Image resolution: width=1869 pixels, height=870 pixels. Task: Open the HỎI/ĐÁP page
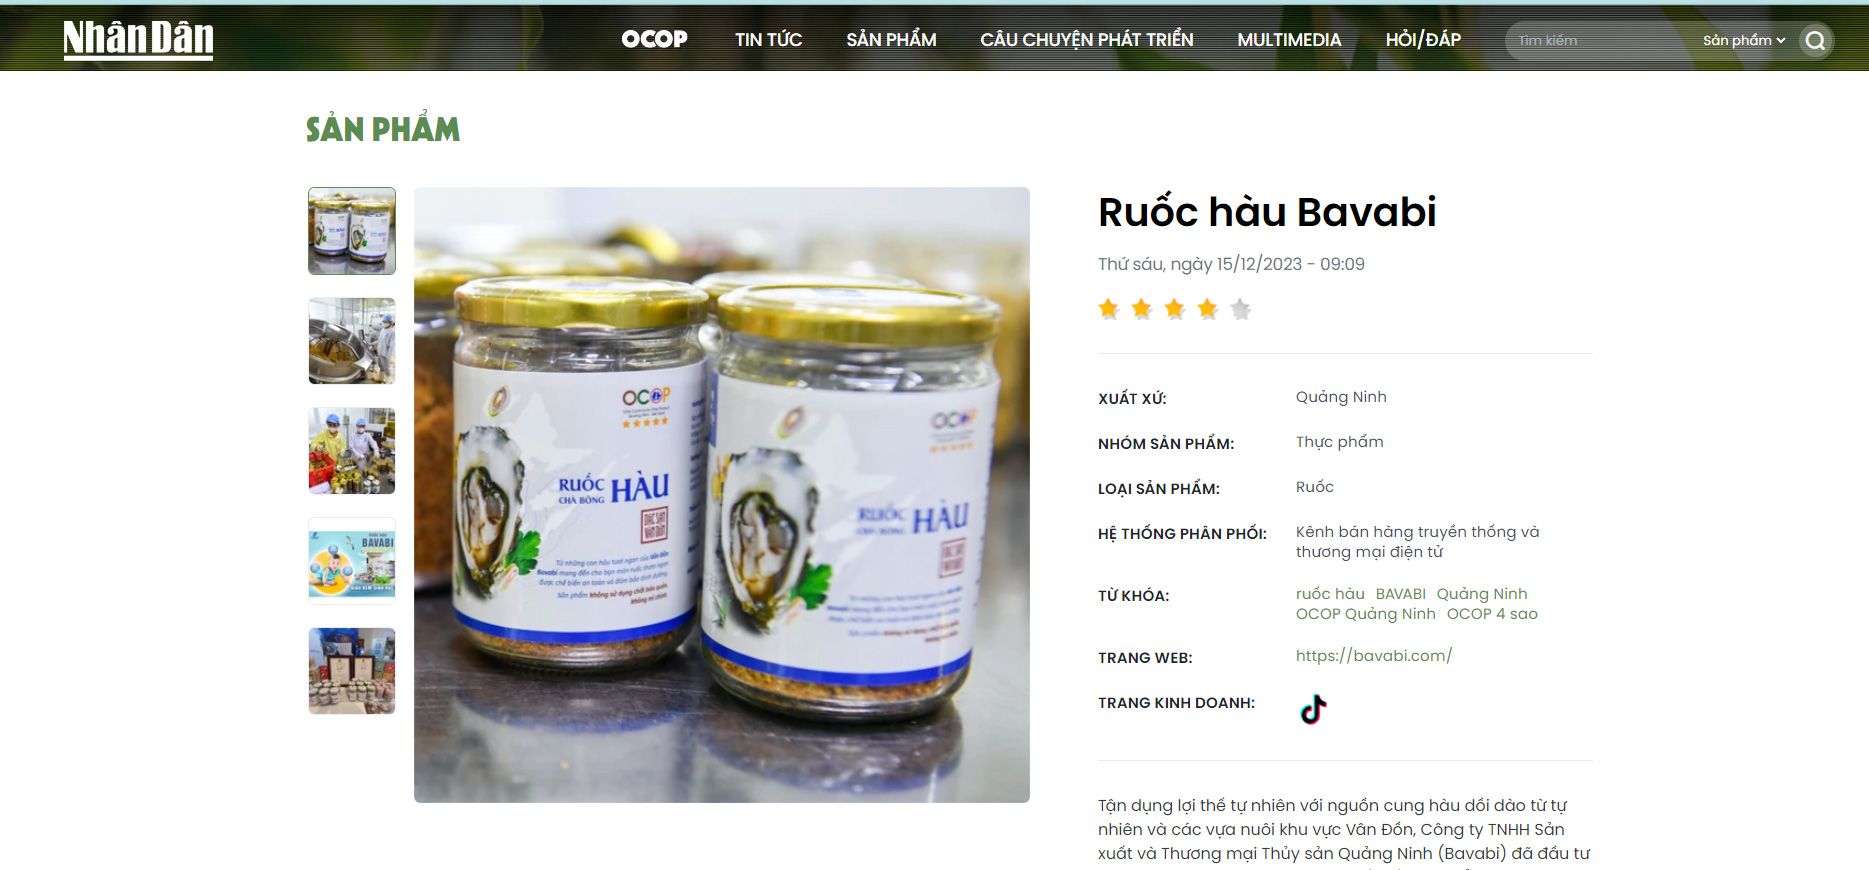tap(1423, 40)
